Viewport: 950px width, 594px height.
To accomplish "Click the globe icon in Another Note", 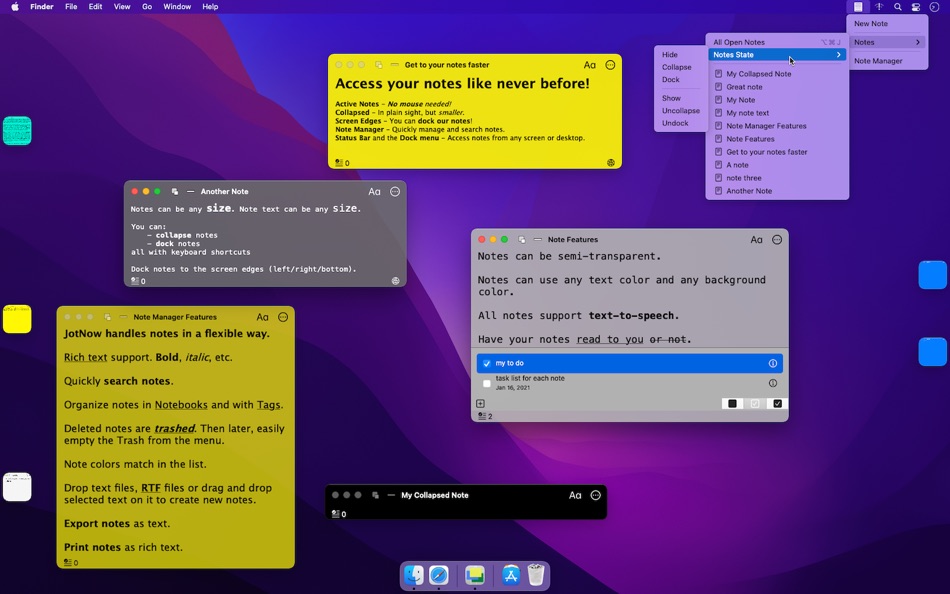I will [395, 281].
